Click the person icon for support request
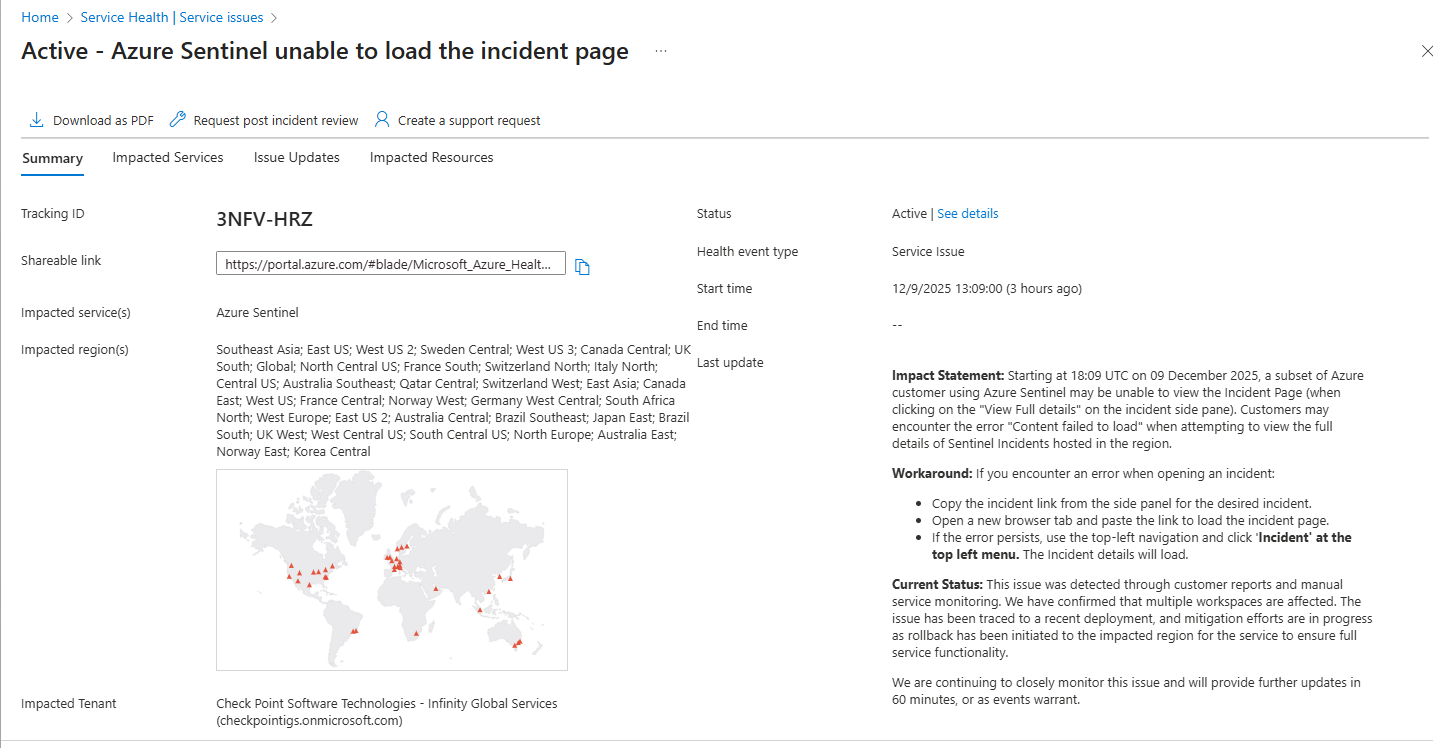 [x=382, y=120]
